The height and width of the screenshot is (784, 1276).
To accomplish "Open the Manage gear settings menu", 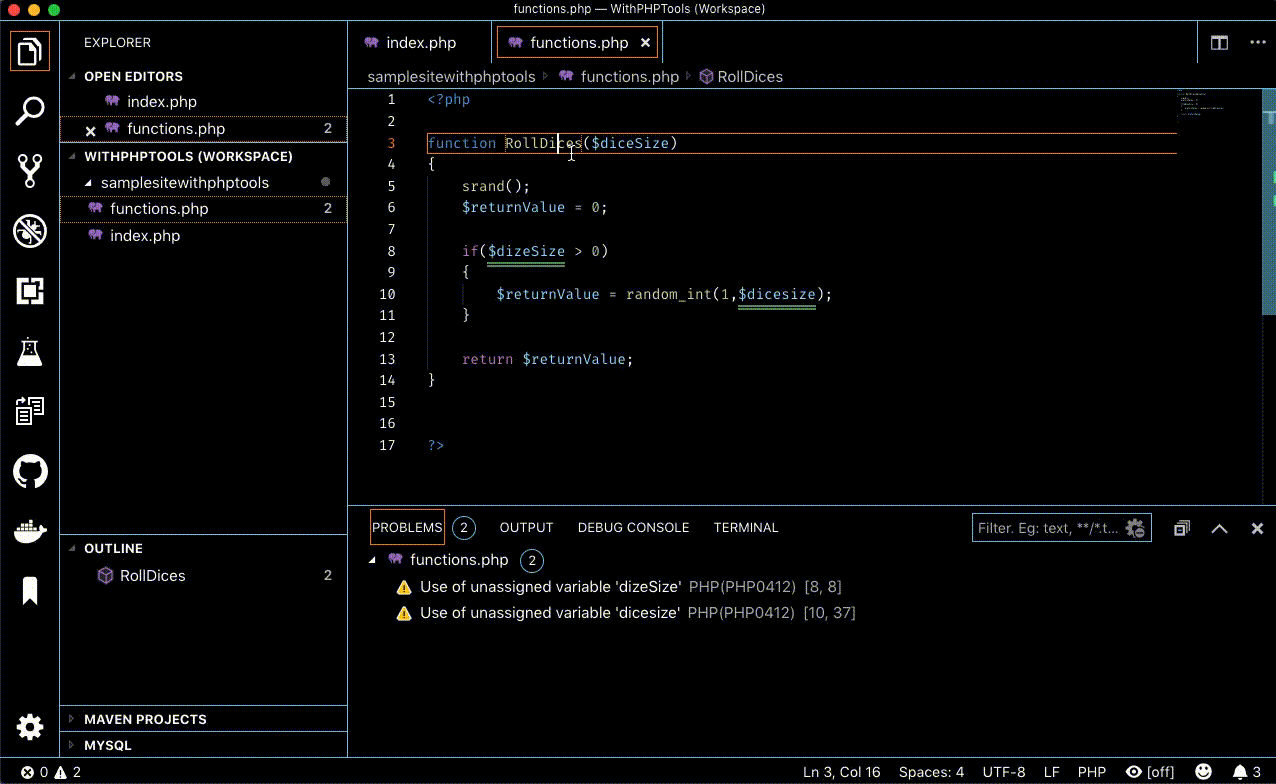I will [30, 727].
